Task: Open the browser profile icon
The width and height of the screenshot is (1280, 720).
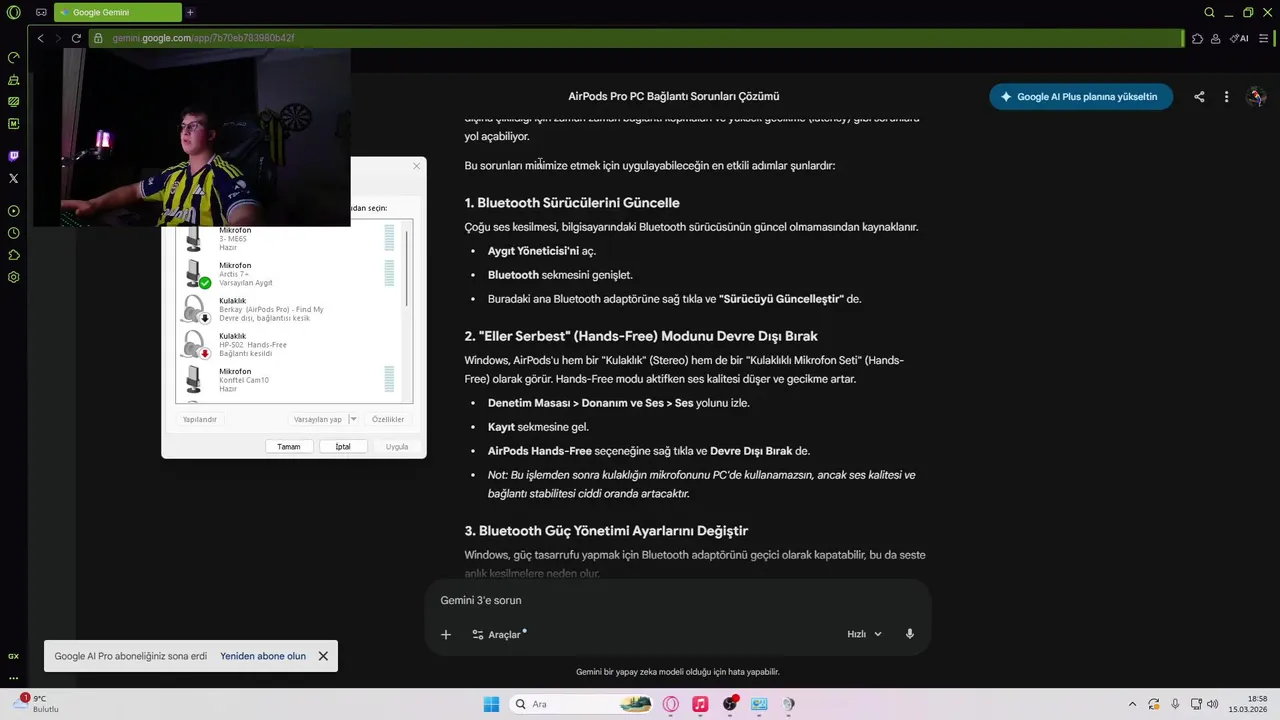Action: pos(1215,38)
